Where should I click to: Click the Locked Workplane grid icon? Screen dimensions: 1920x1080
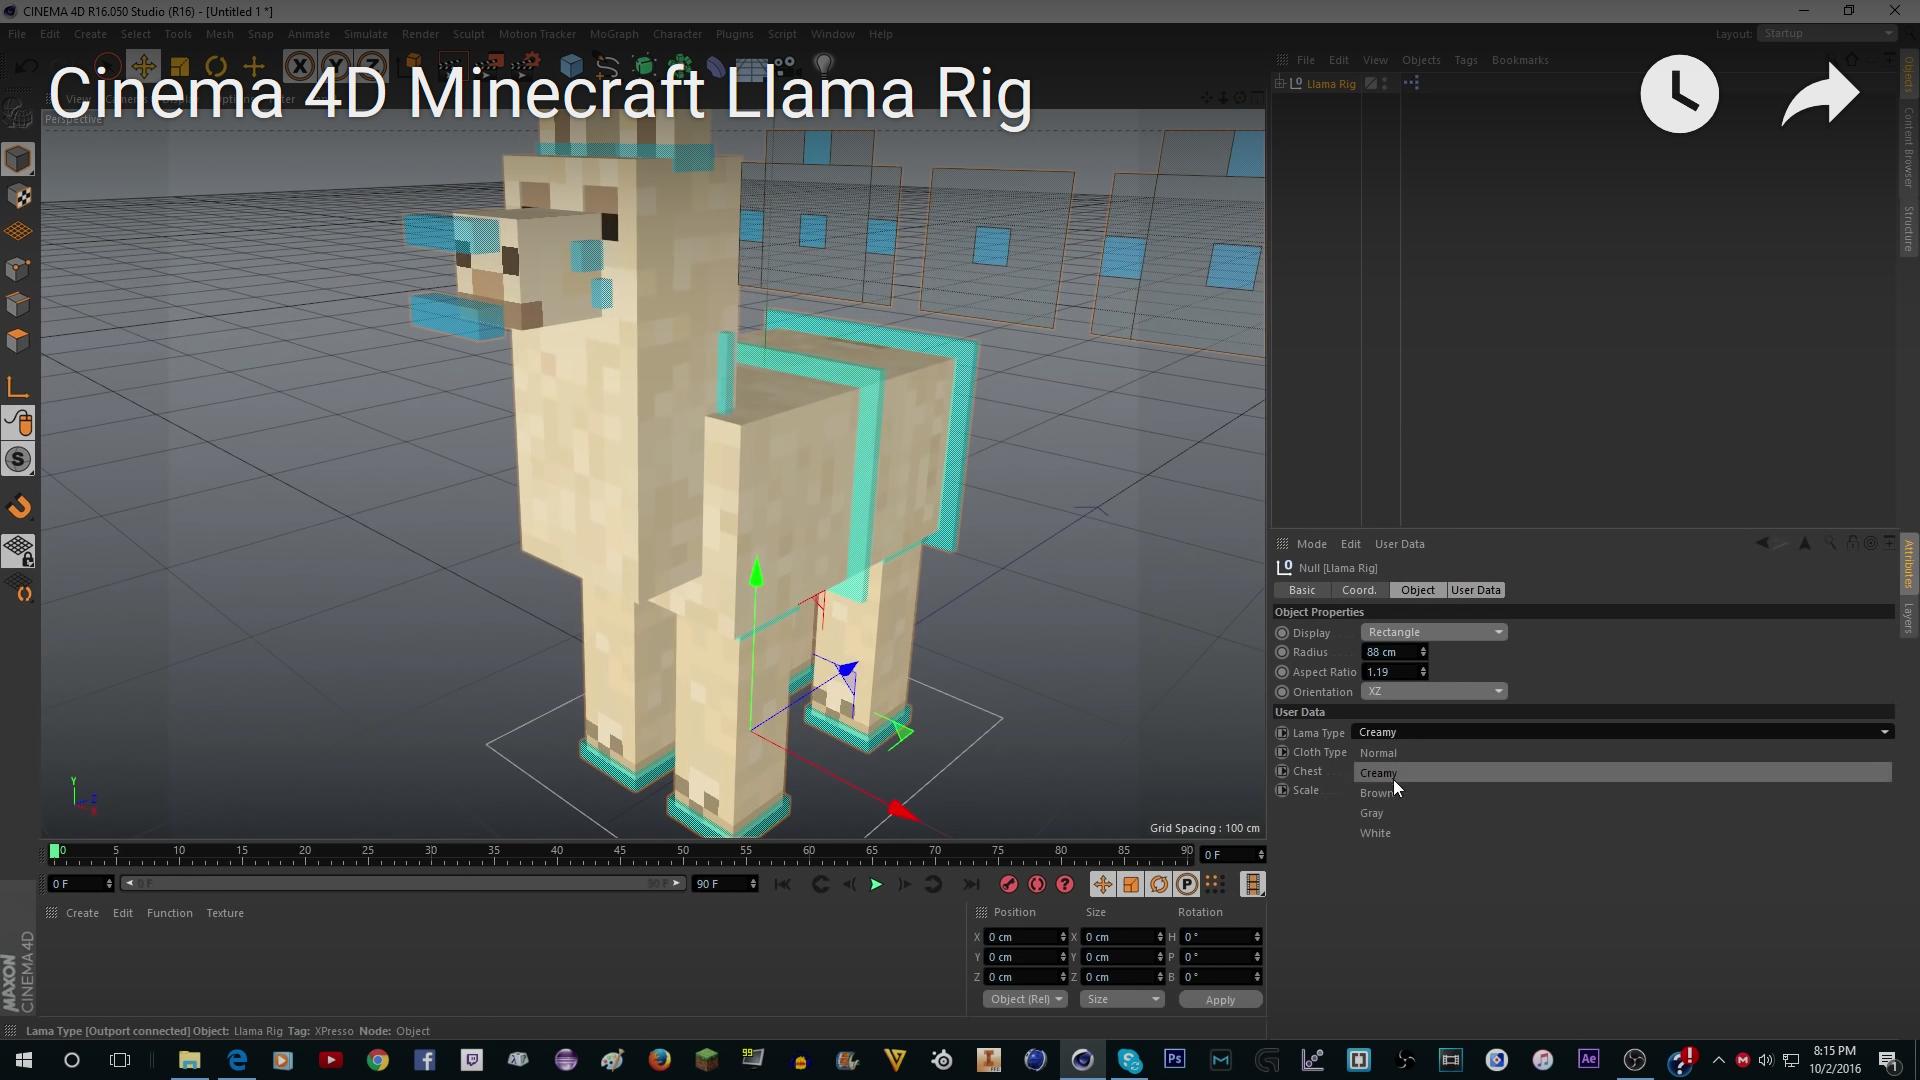coord(18,550)
